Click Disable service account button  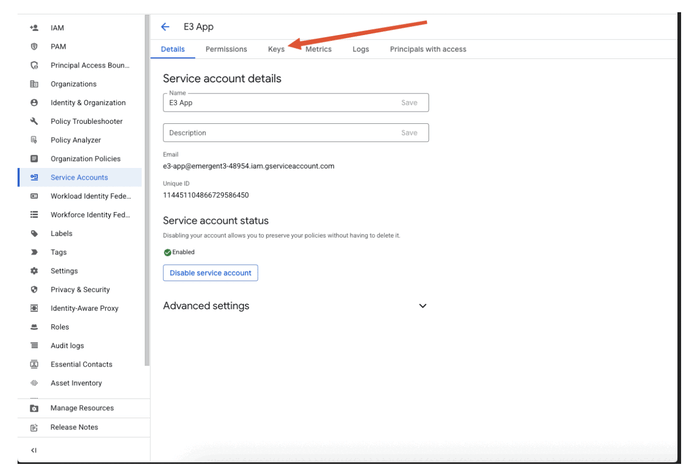tap(211, 273)
